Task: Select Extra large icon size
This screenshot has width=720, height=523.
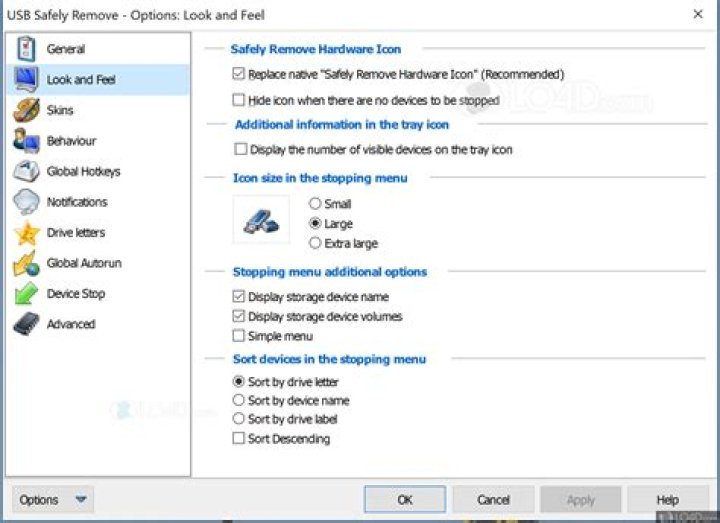Action: click(x=315, y=243)
